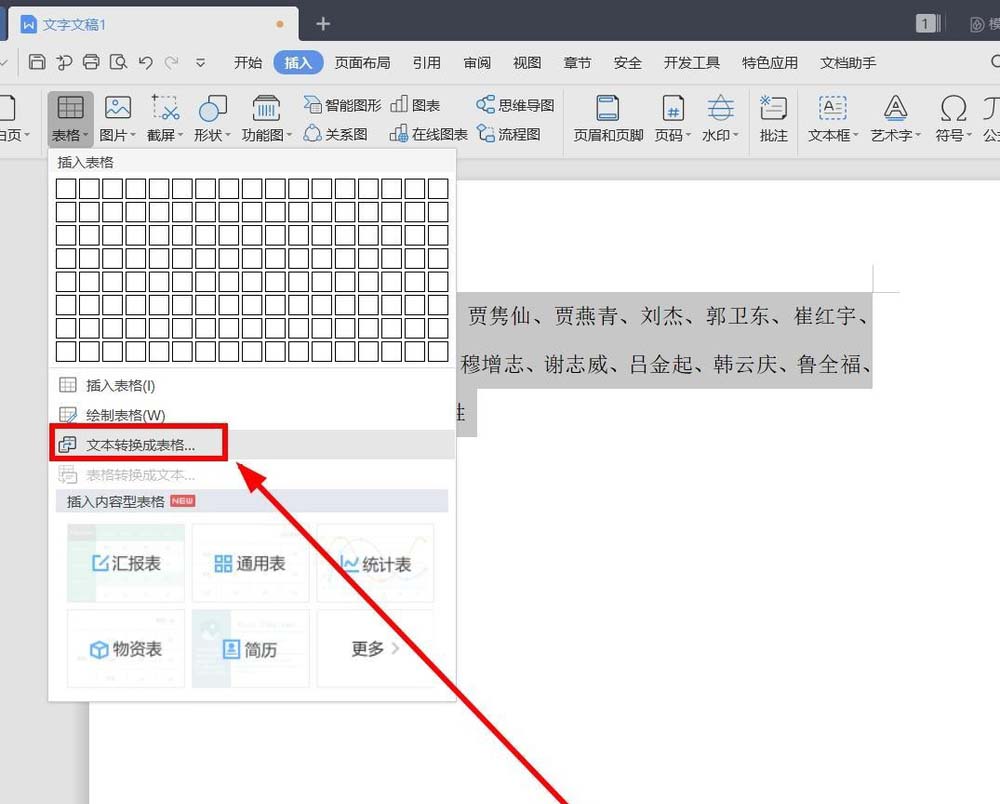Open a new tab with plus button
The image size is (1000, 804).
[323, 23]
